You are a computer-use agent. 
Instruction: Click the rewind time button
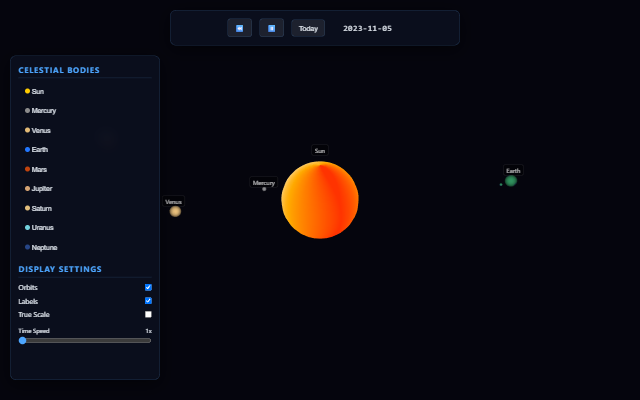[239, 28]
